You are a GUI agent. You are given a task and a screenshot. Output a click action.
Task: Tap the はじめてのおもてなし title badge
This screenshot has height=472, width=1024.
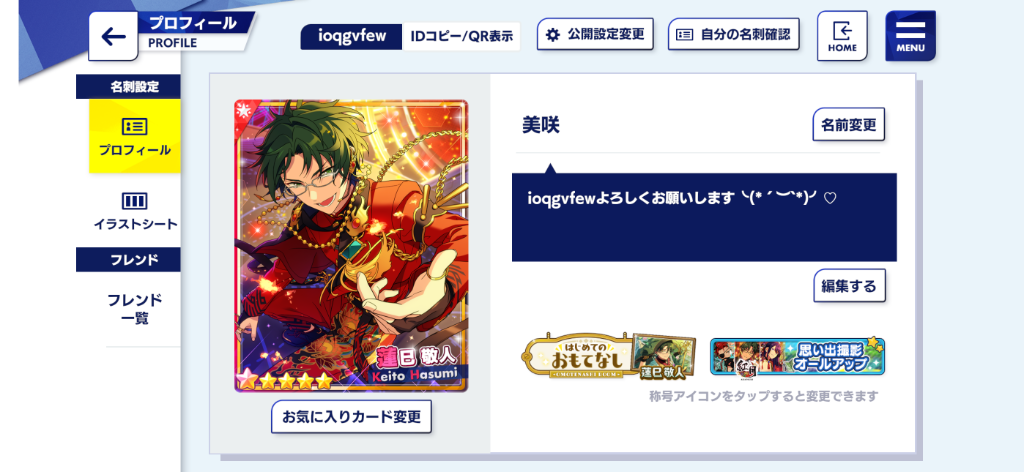click(x=608, y=356)
